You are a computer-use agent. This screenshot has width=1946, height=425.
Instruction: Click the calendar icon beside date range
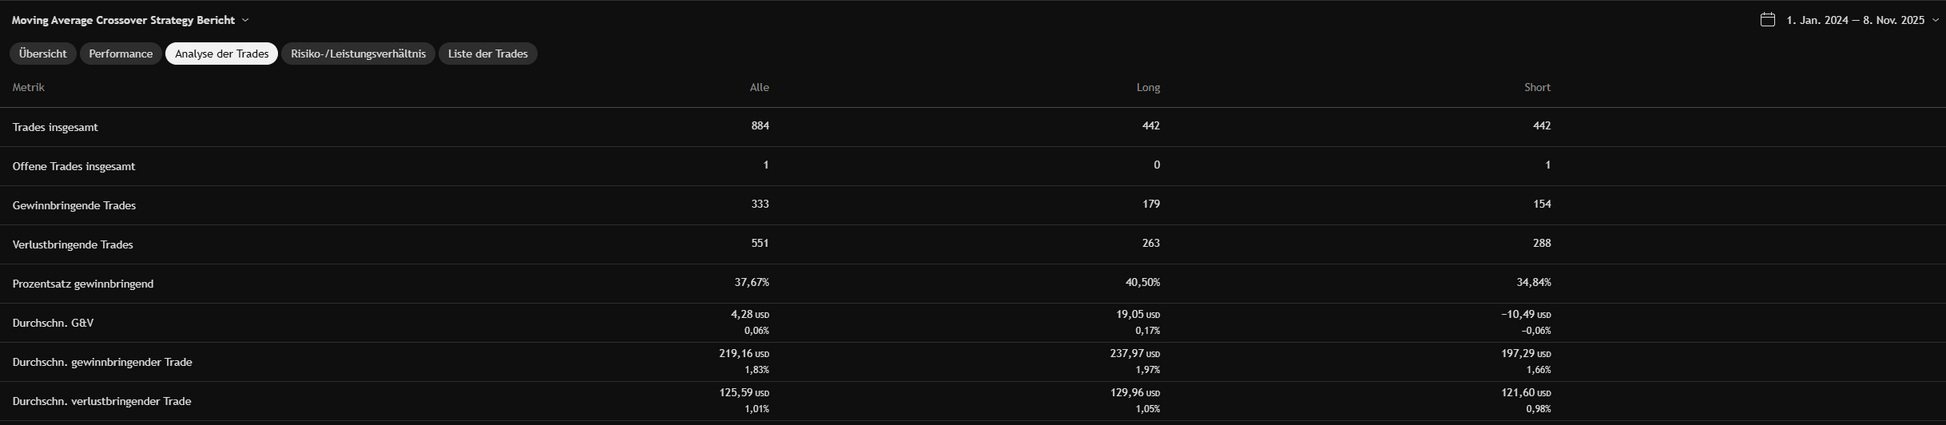point(1767,20)
